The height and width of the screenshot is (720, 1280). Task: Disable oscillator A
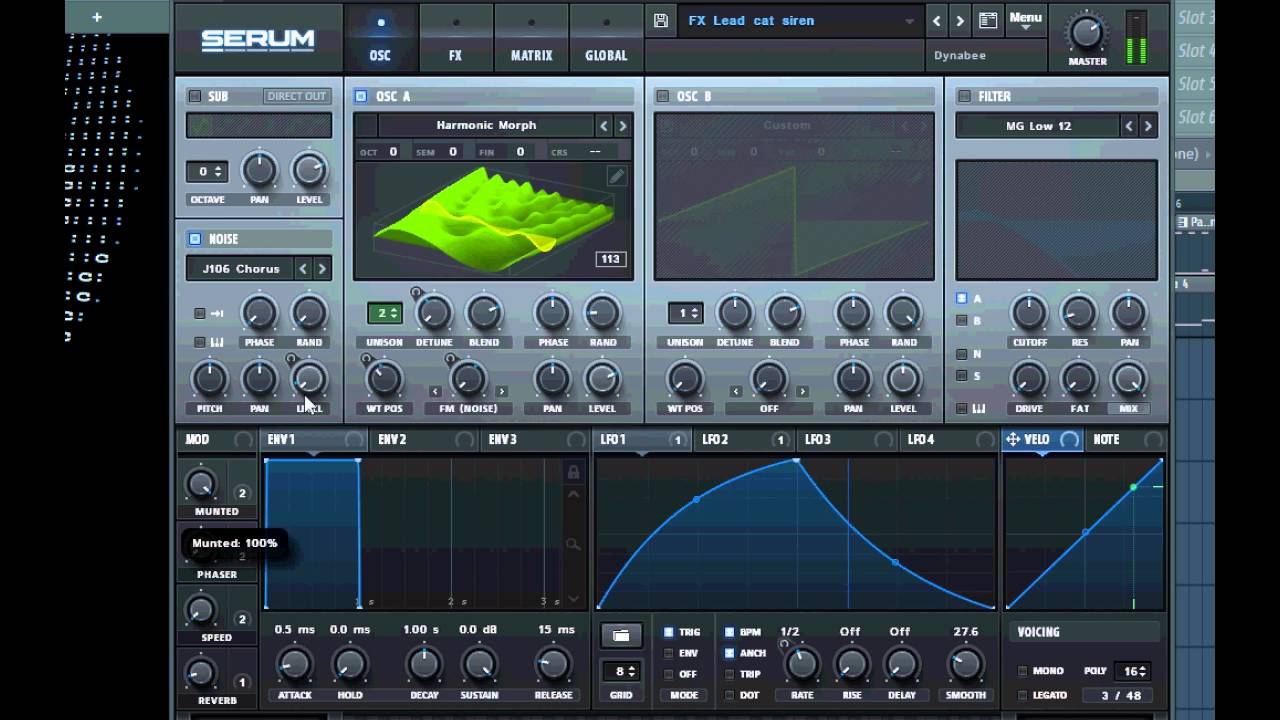coord(361,96)
